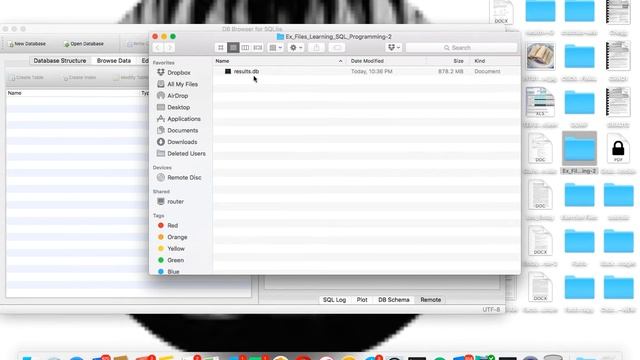This screenshot has height=360, width=640.
Task: Switch to Browse Data tab
Action: [x=113, y=60]
